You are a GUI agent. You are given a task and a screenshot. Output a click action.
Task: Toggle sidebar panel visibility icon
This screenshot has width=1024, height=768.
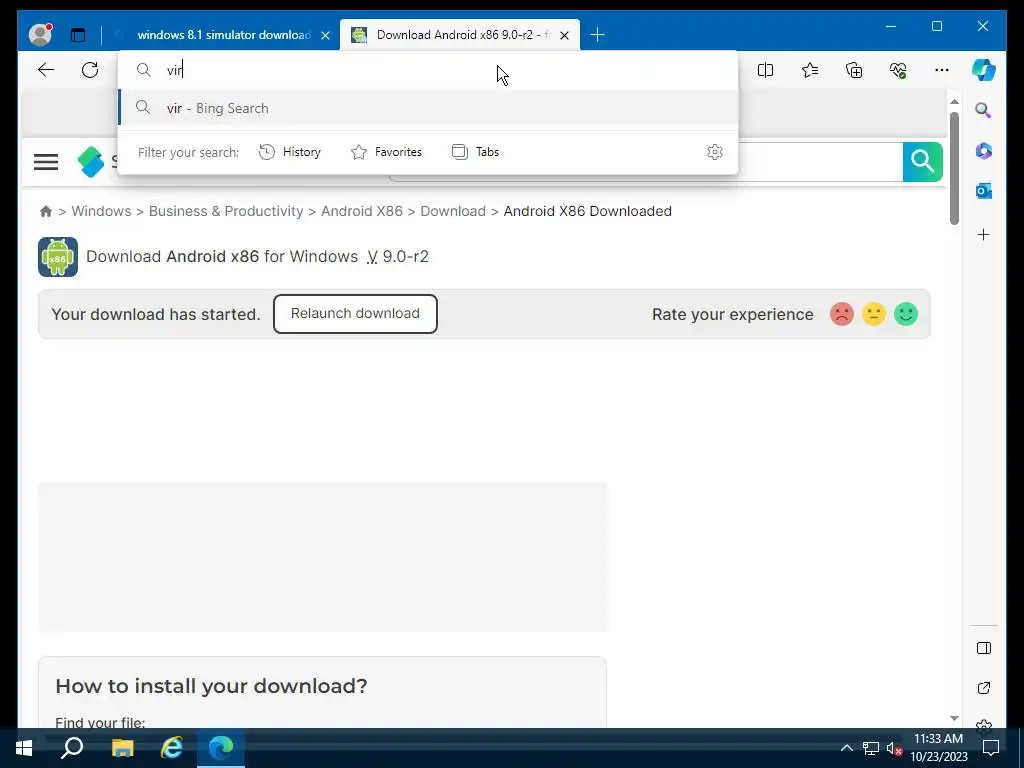[x=984, y=648]
